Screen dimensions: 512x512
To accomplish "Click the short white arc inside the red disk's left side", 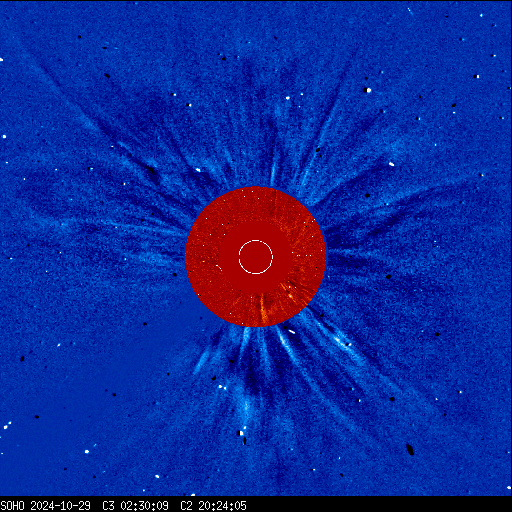I will click(219, 267).
